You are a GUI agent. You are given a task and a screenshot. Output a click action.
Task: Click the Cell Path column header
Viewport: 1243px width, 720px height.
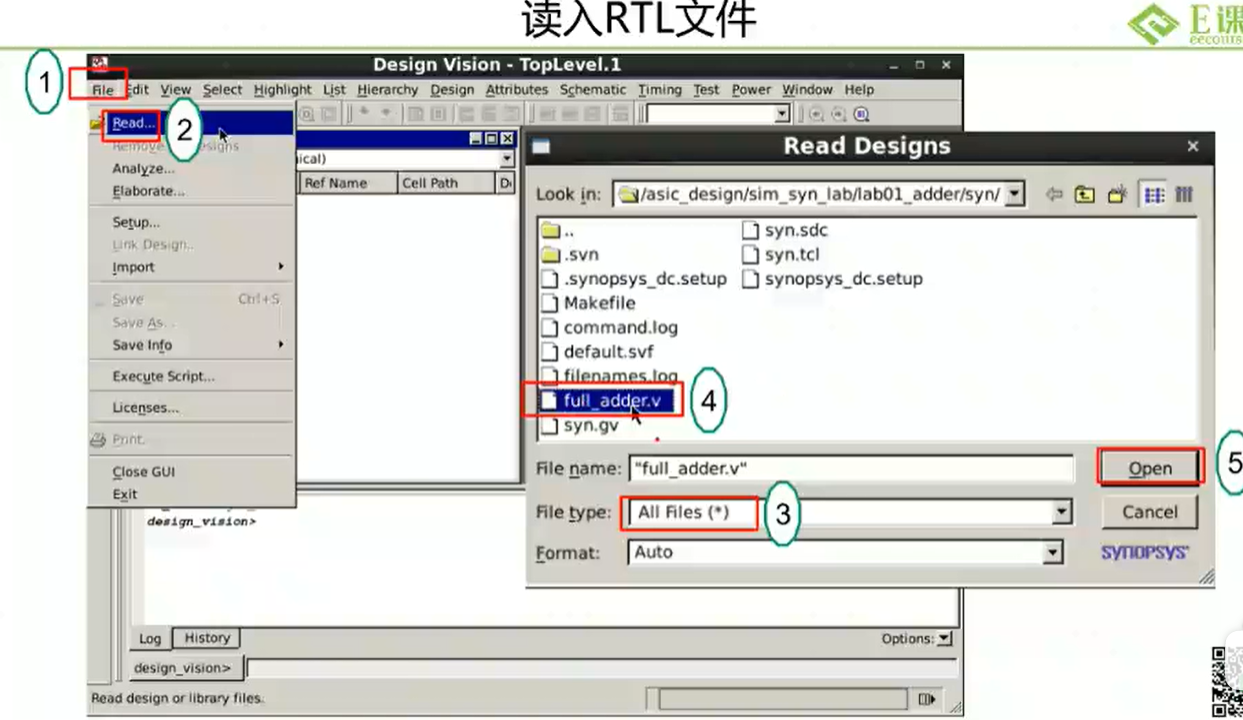pyautogui.click(x=444, y=183)
